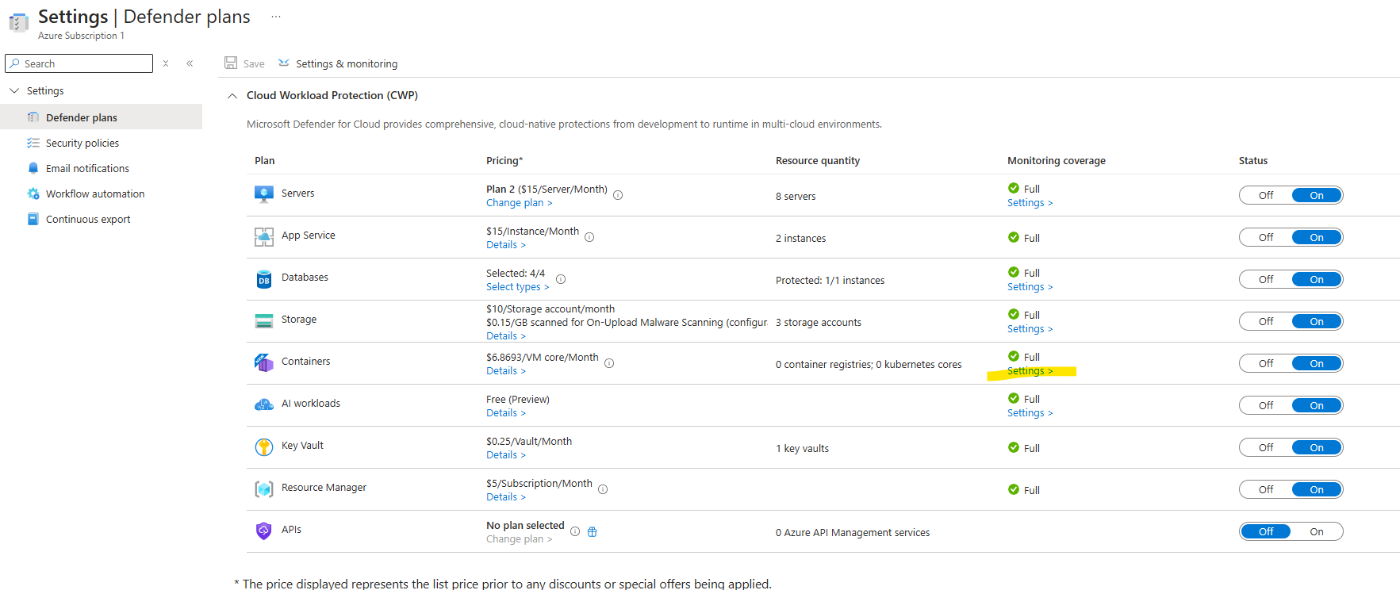Toggle the Storage plan status switch

[1291, 321]
